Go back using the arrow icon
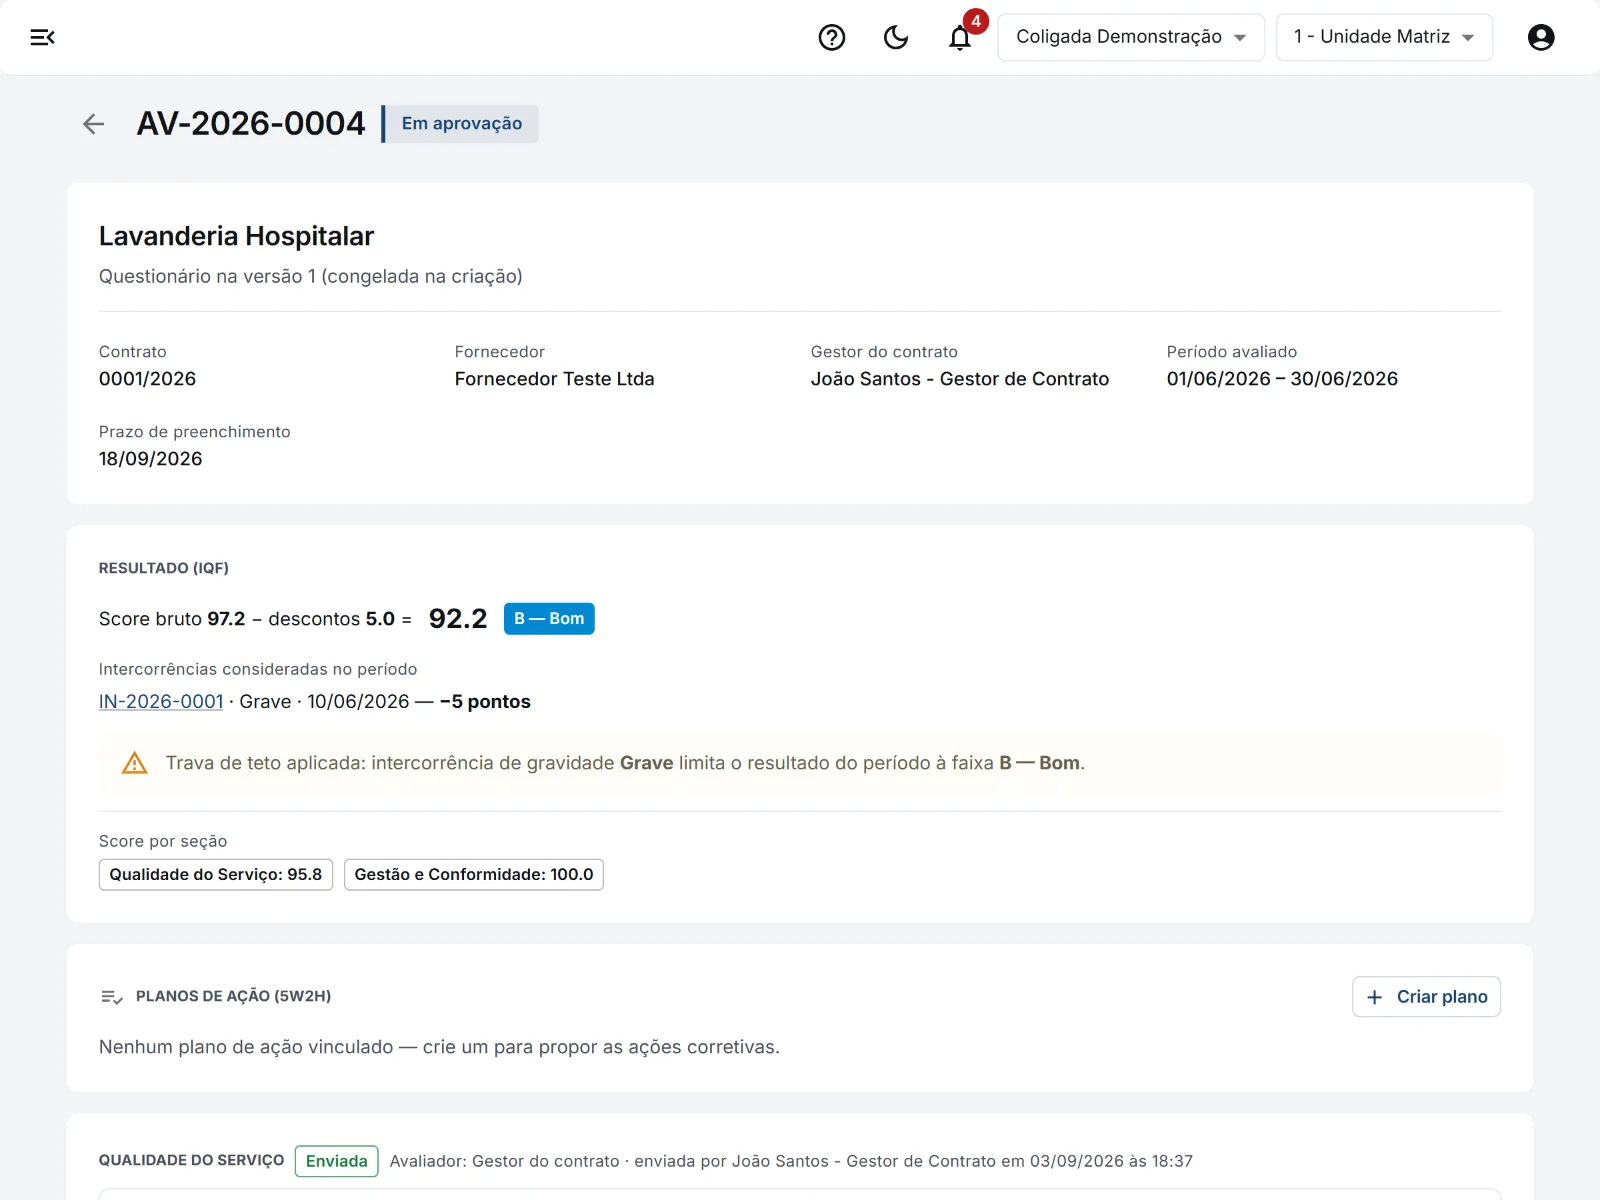Image resolution: width=1600 pixels, height=1200 pixels. click(93, 124)
